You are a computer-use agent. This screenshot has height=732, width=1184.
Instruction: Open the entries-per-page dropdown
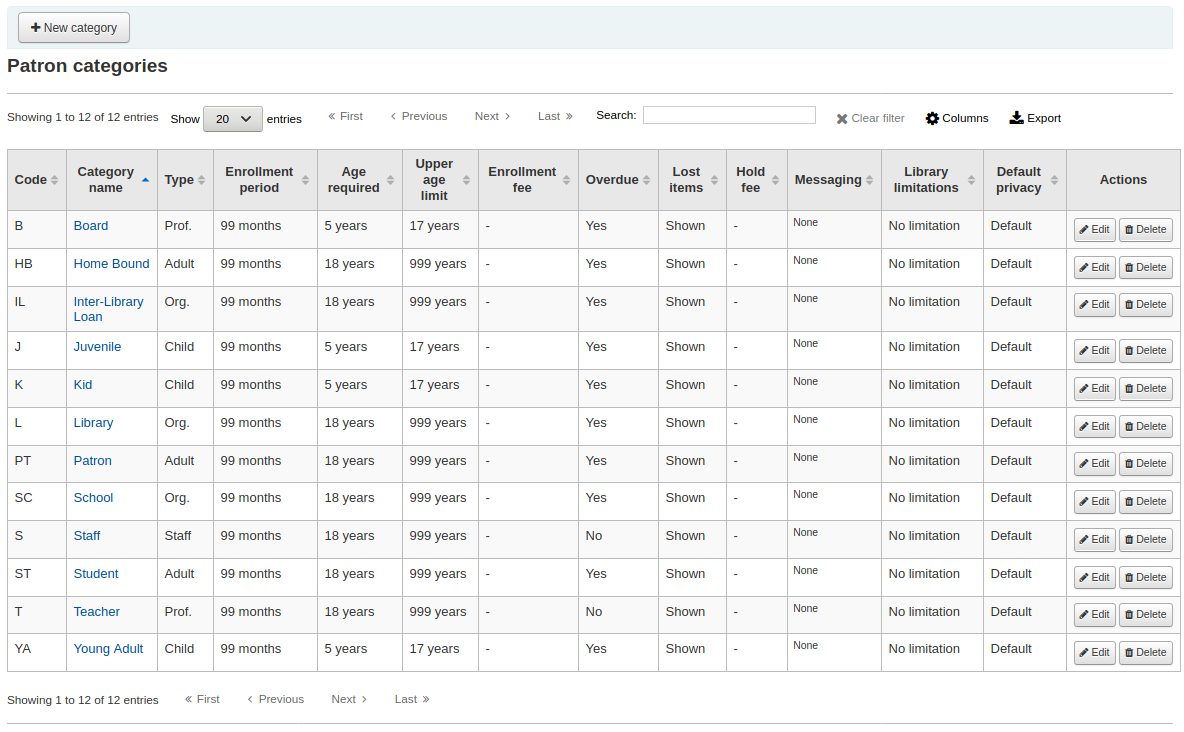[x=232, y=119]
